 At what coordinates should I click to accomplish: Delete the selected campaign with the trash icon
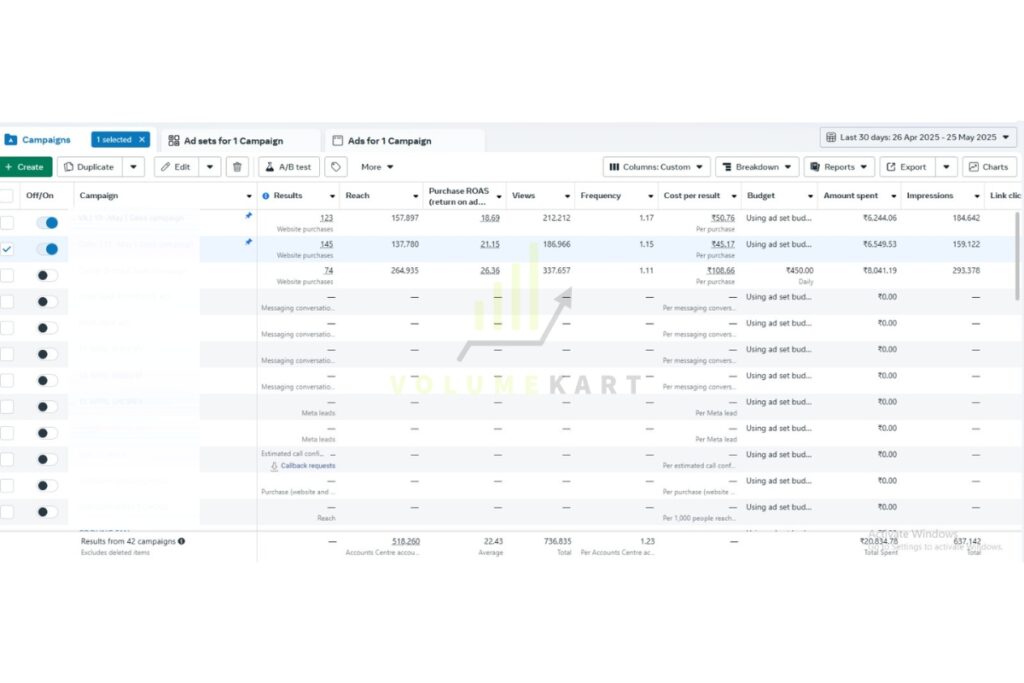[x=237, y=167]
